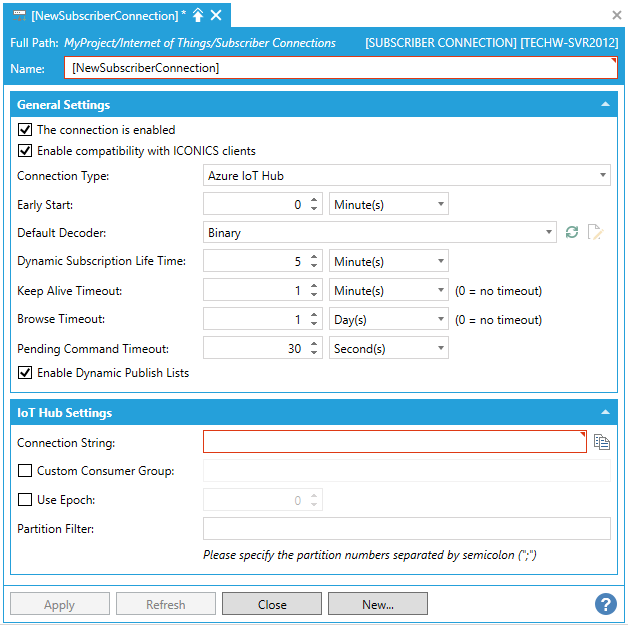This screenshot has height=626, width=628.
Task: Click the New... button
Action: coord(378,604)
